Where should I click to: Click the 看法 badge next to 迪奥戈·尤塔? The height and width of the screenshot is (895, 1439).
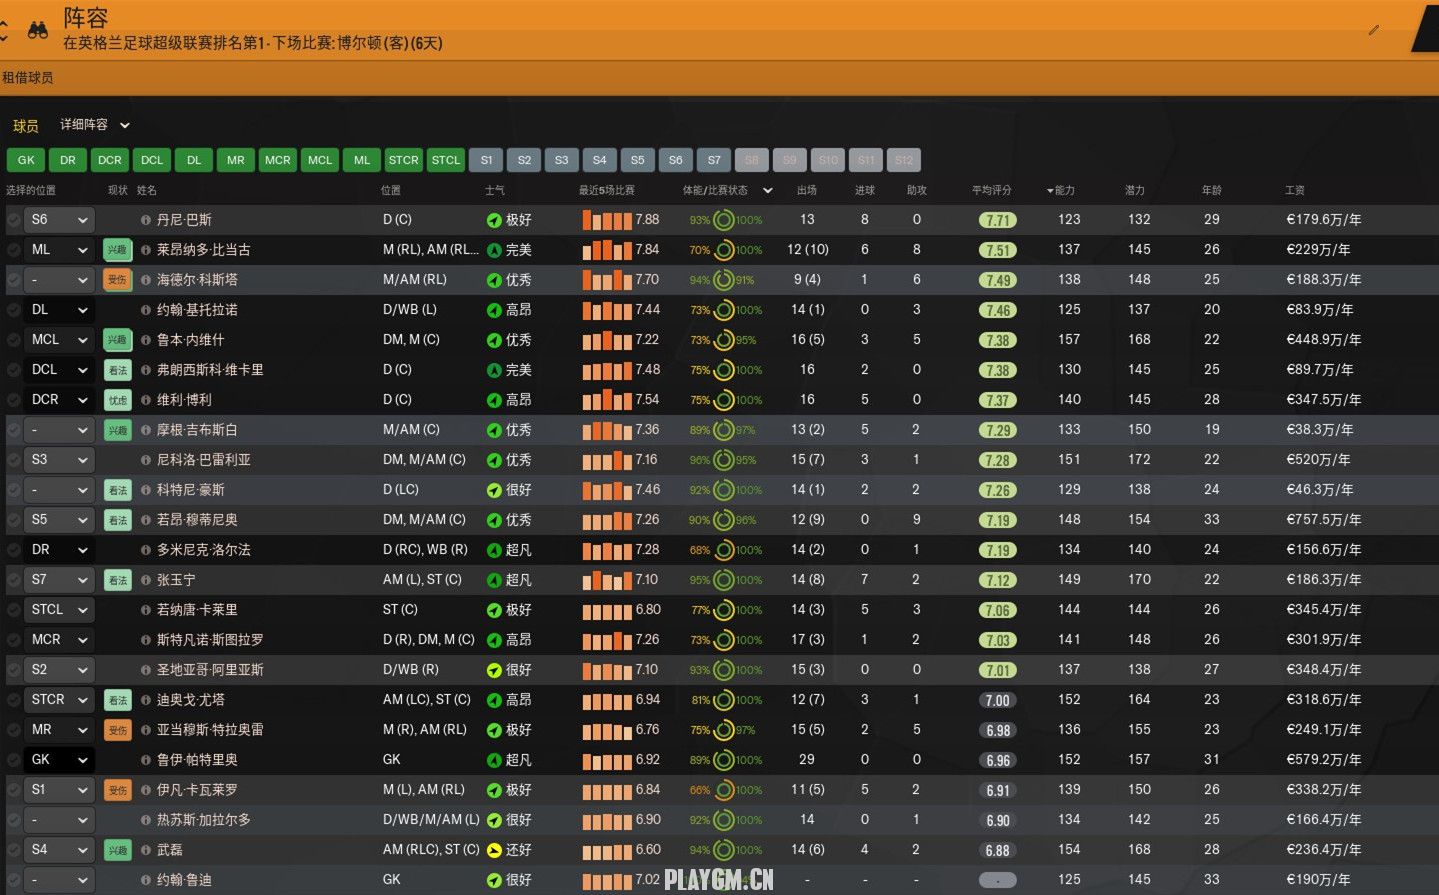(x=117, y=700)
